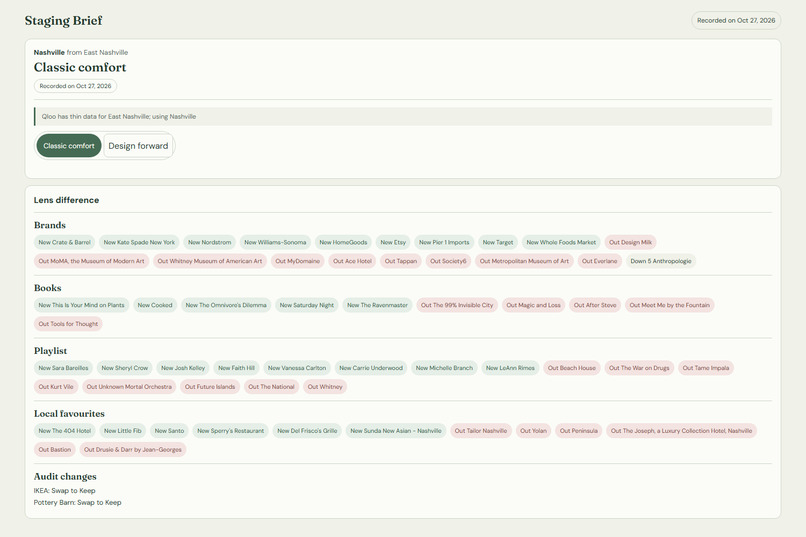Click the Qloo thin data notice
806x537 pixels.
[403, 117]
